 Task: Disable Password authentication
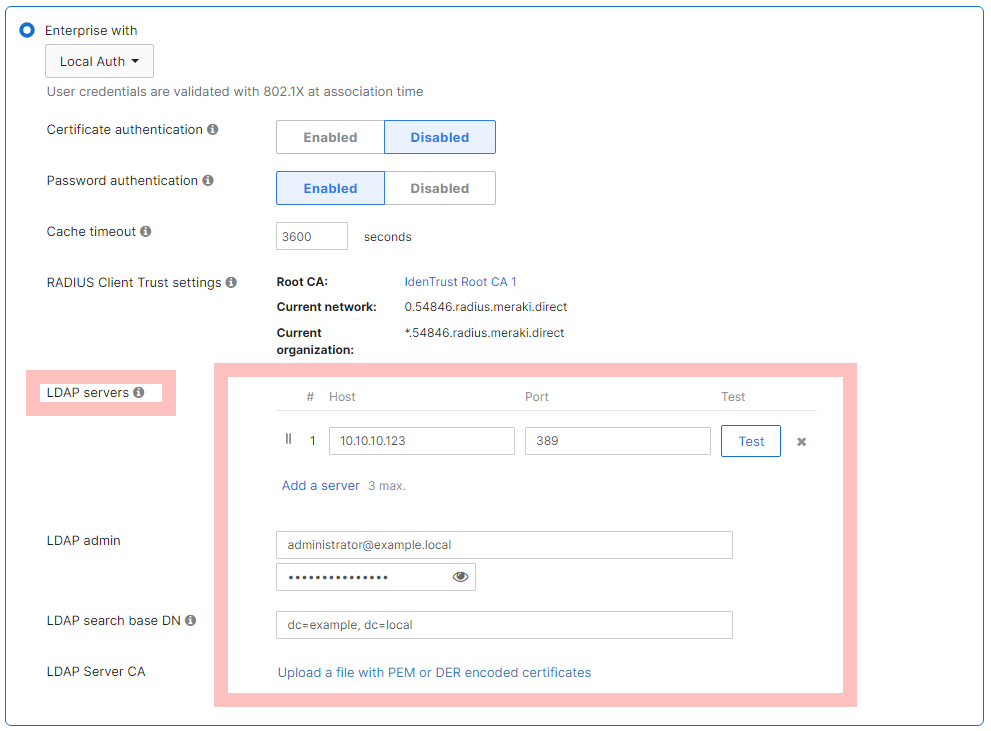[440, 188]
